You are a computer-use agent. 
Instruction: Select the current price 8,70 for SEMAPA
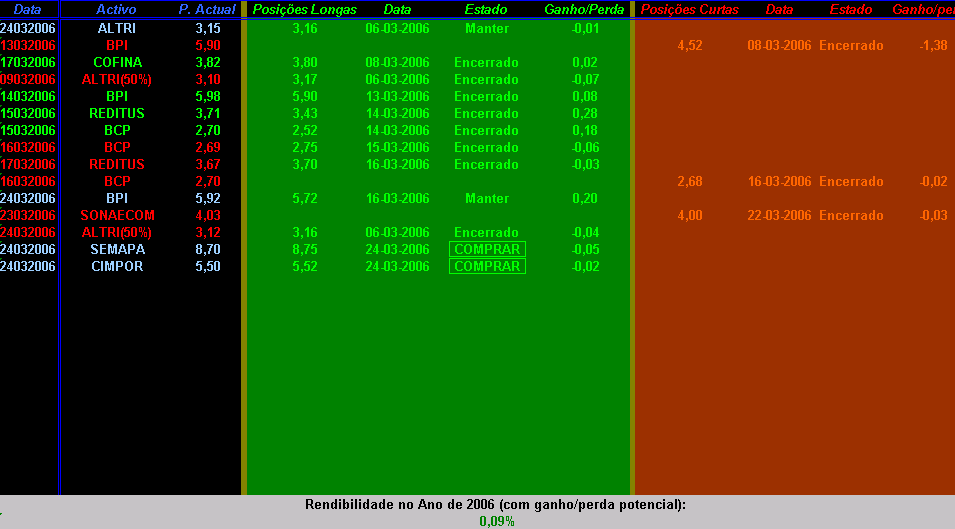click(x=208, y=249)
